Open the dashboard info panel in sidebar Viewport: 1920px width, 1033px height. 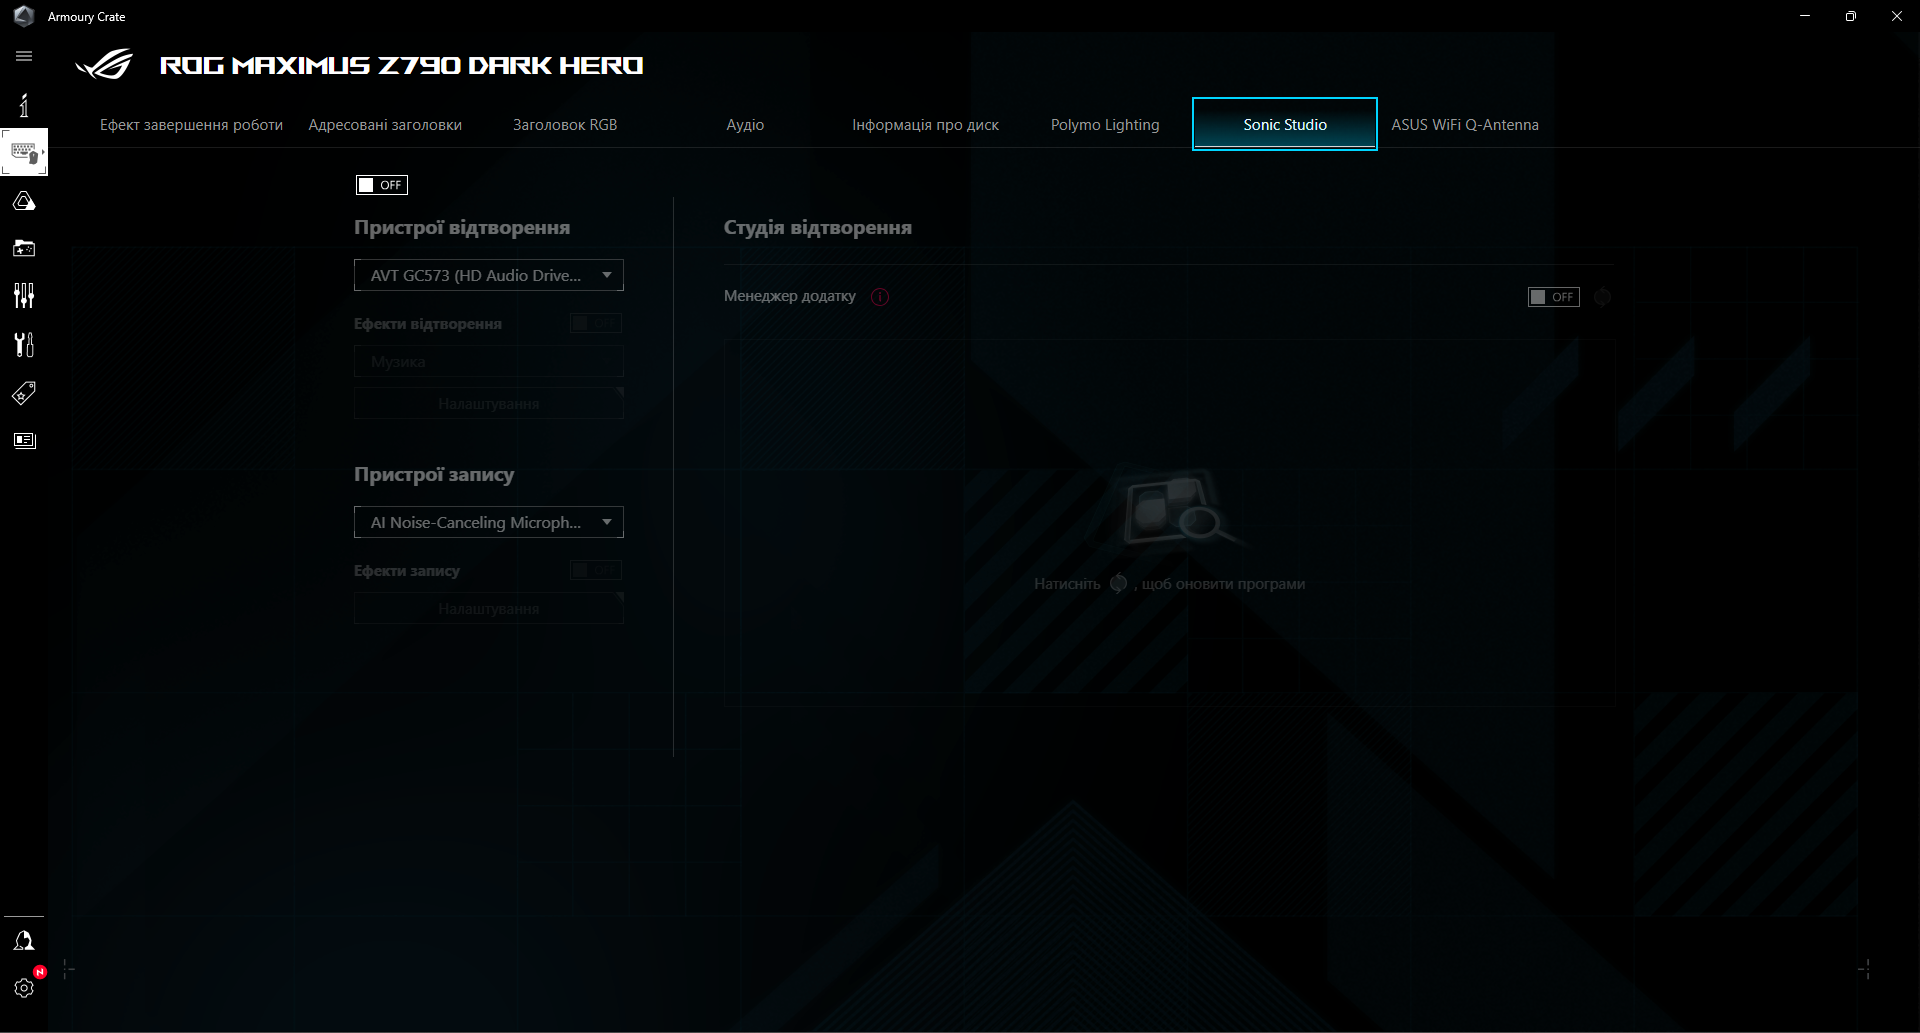tap(23, 104)
